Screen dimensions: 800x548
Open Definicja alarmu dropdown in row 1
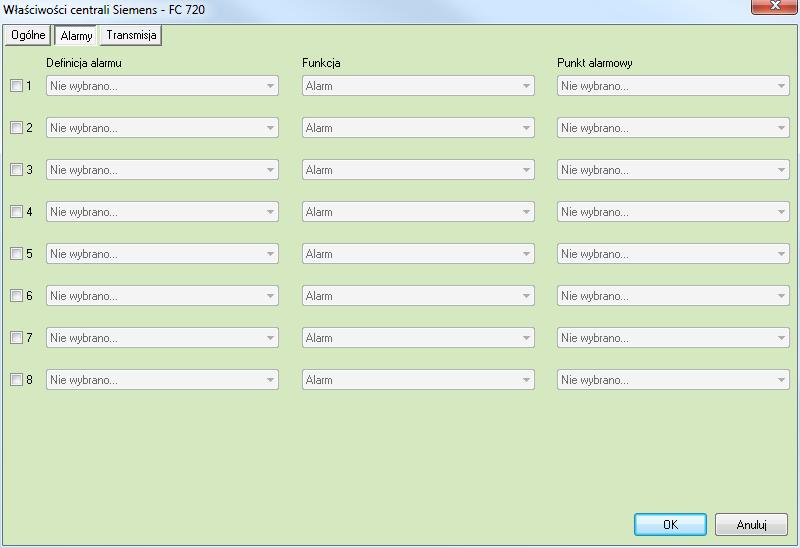click(x=162, y=86)
